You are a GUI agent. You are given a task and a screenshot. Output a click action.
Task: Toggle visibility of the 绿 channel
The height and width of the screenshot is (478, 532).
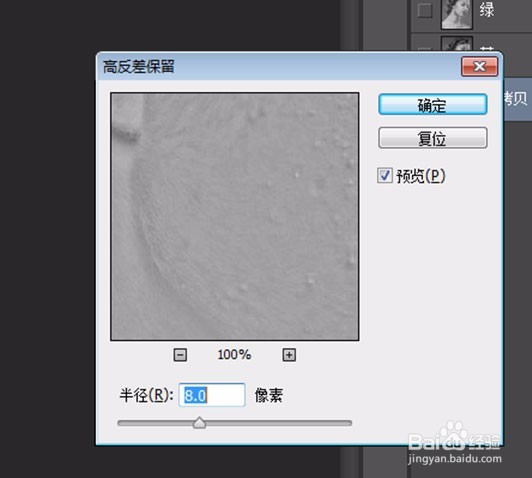(424, 10)
